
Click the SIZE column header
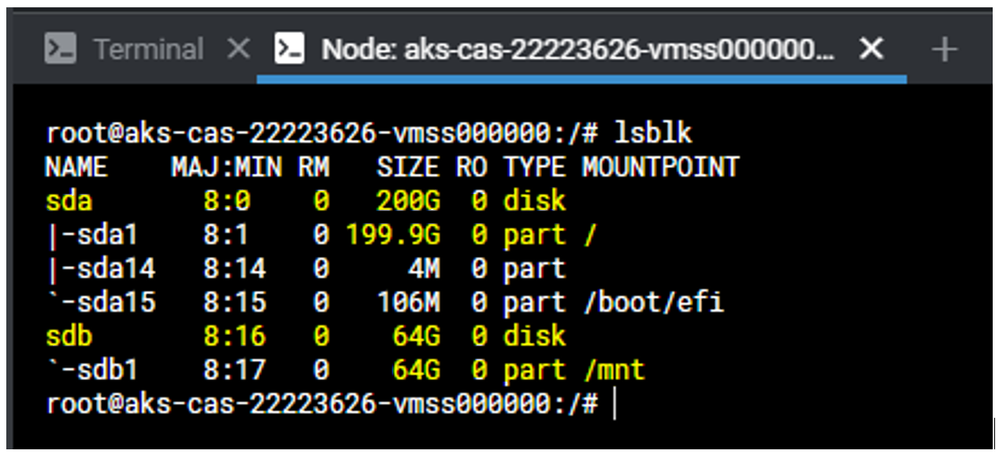(408, 167)
